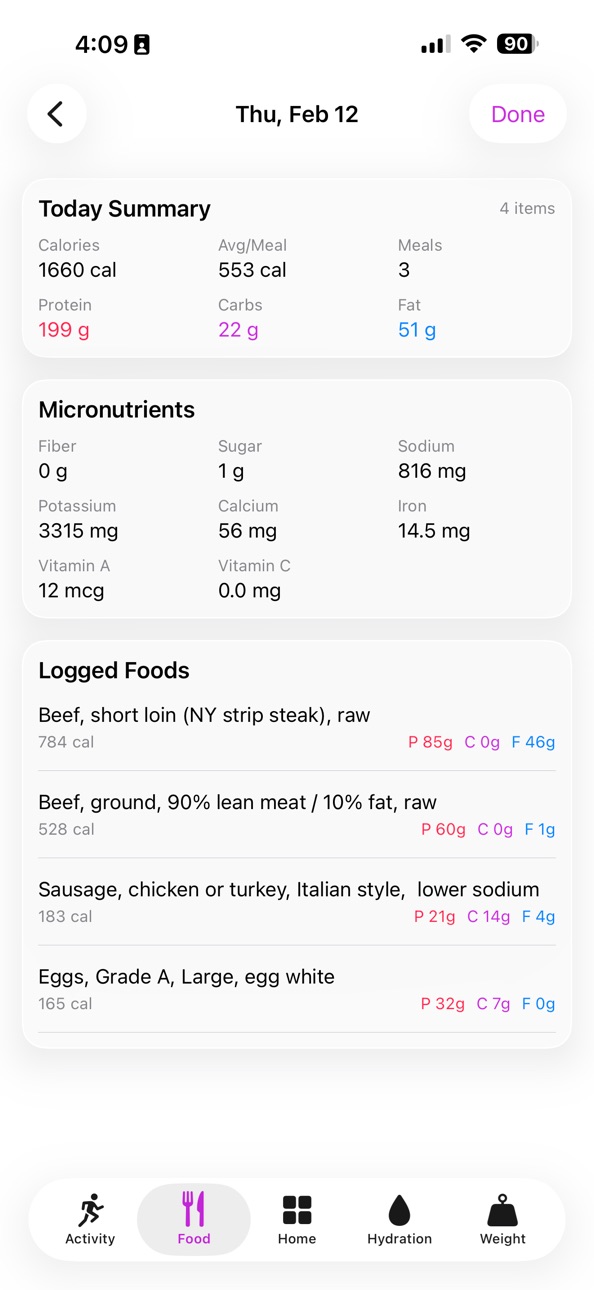Screen dimensions: 594x1290
Task: Tap the Fat 51 g value
Action: point(417,330)
